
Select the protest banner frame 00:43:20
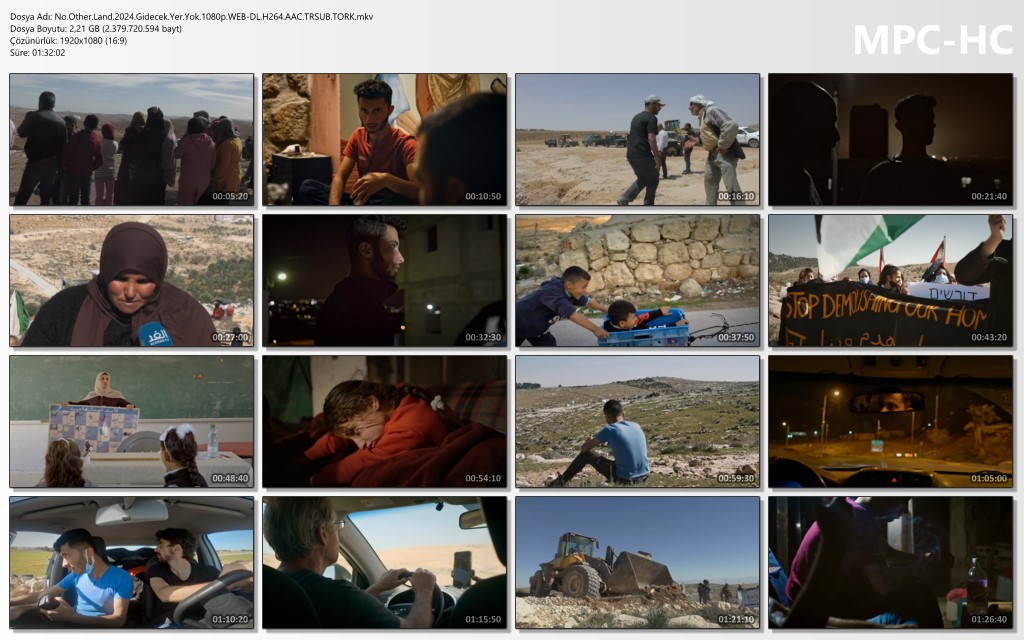click(890, 281)
